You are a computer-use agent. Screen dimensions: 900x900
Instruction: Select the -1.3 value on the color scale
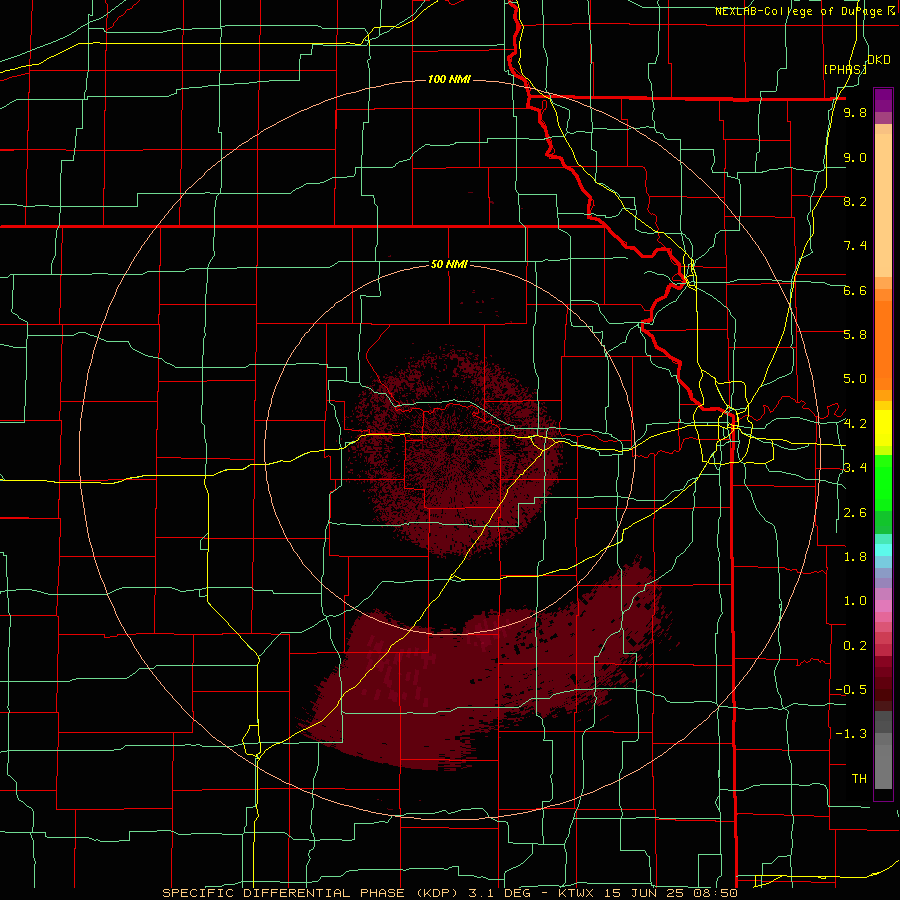tap(851, 734)
